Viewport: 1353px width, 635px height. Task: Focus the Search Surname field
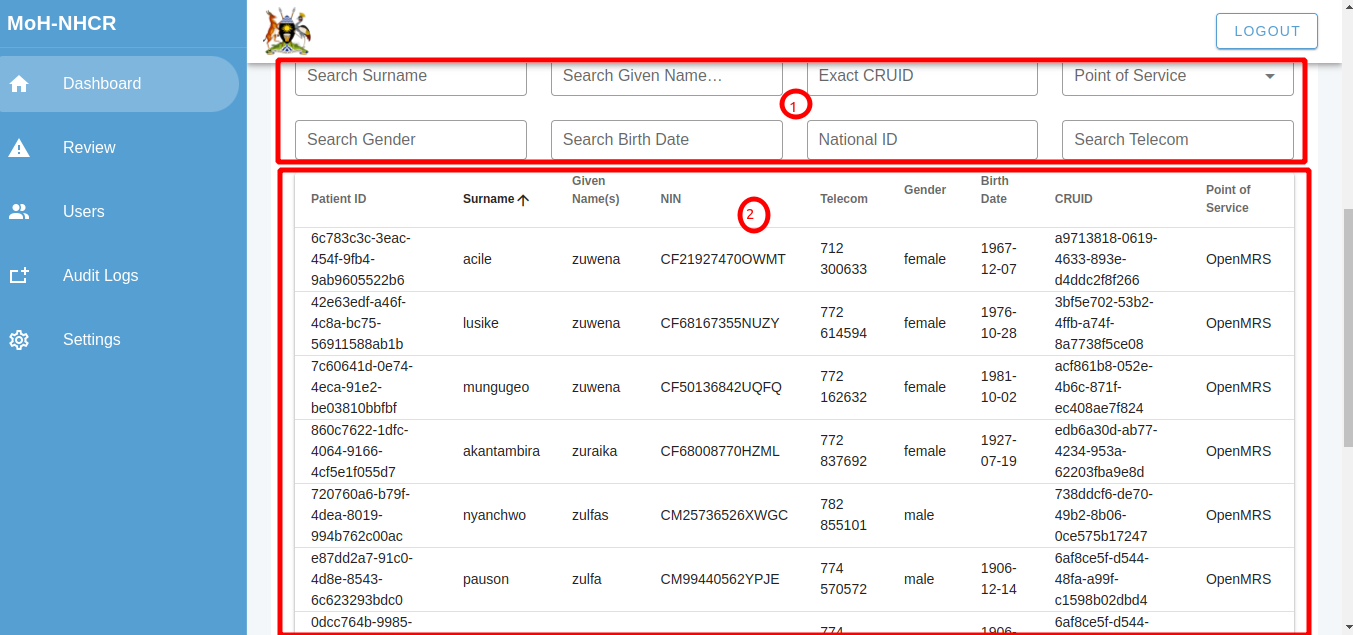point(410,76)
